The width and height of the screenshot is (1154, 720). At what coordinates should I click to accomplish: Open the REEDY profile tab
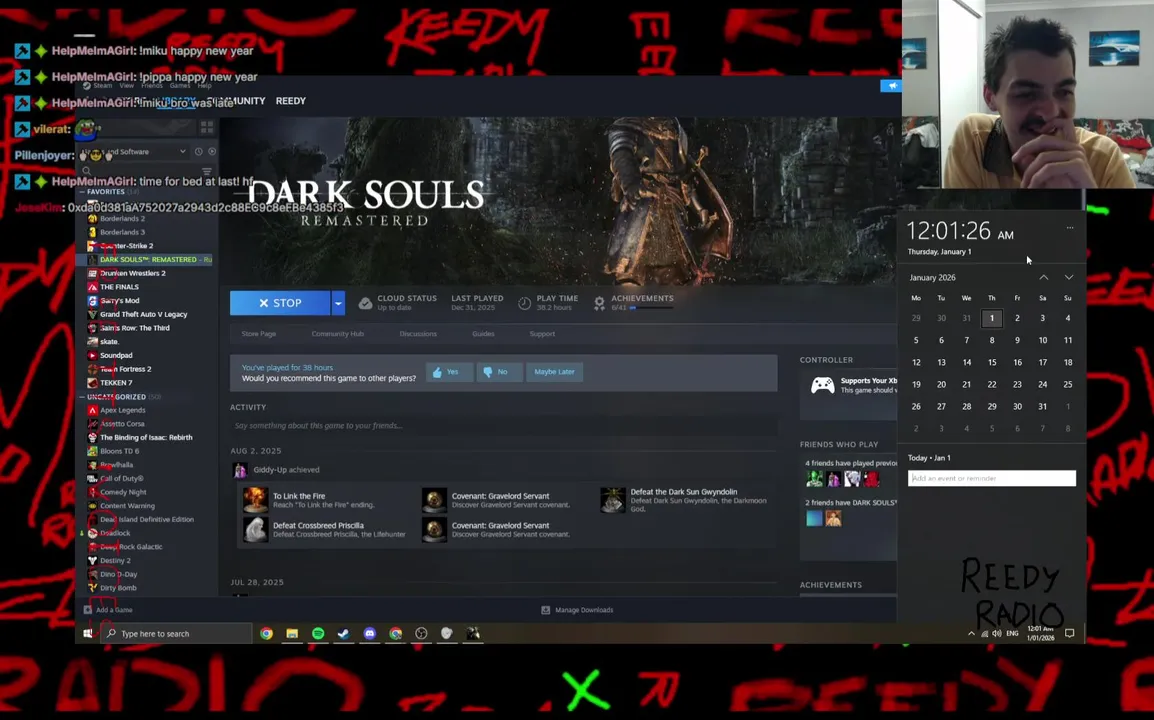point(291,101)
